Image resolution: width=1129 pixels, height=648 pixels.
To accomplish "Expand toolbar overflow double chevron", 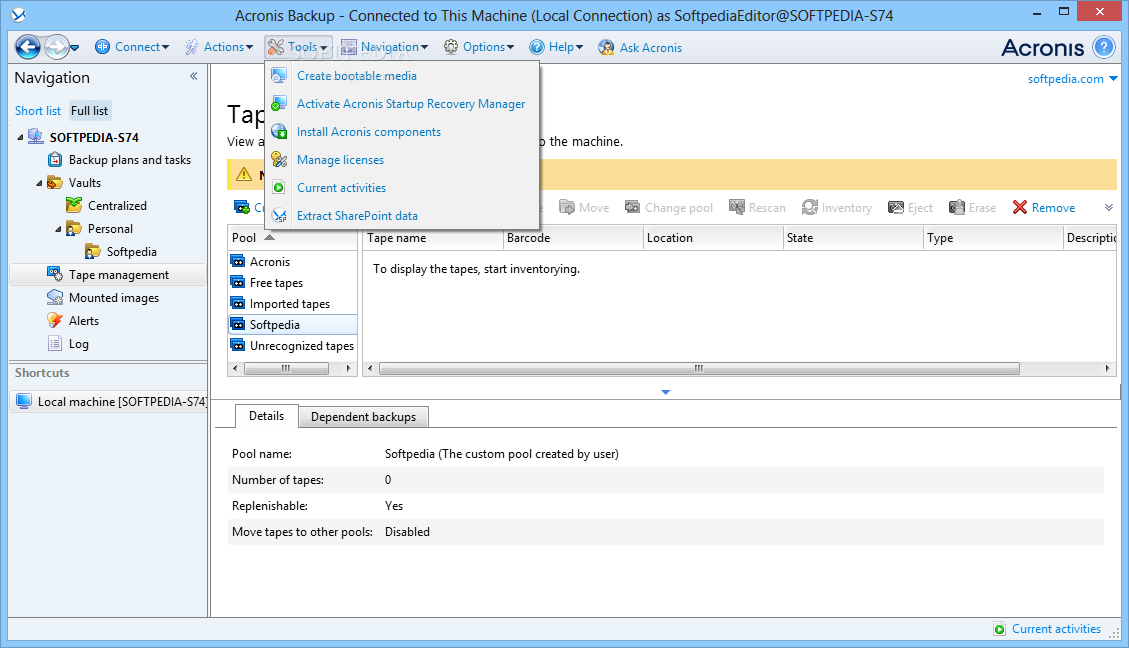I will point(1109,207).
